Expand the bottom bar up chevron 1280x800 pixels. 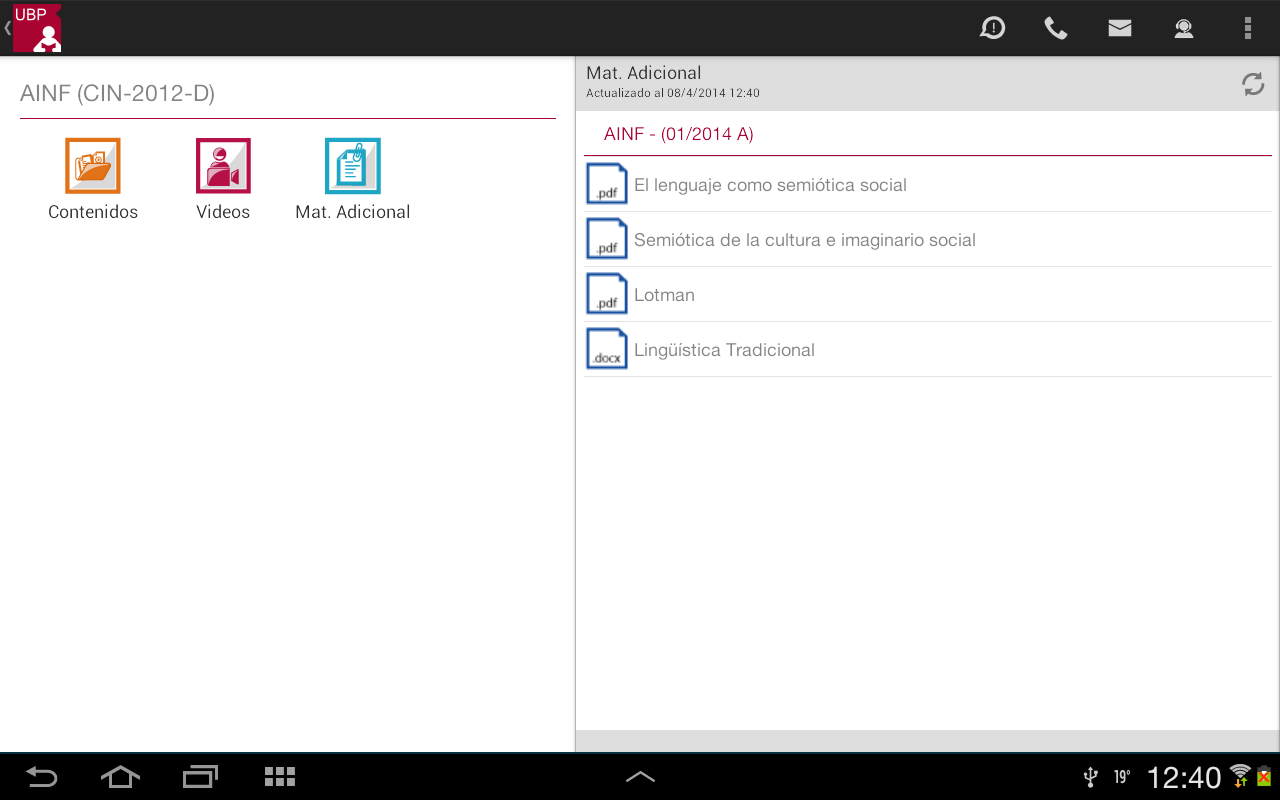pyautogui.click(x=640, y=777)
